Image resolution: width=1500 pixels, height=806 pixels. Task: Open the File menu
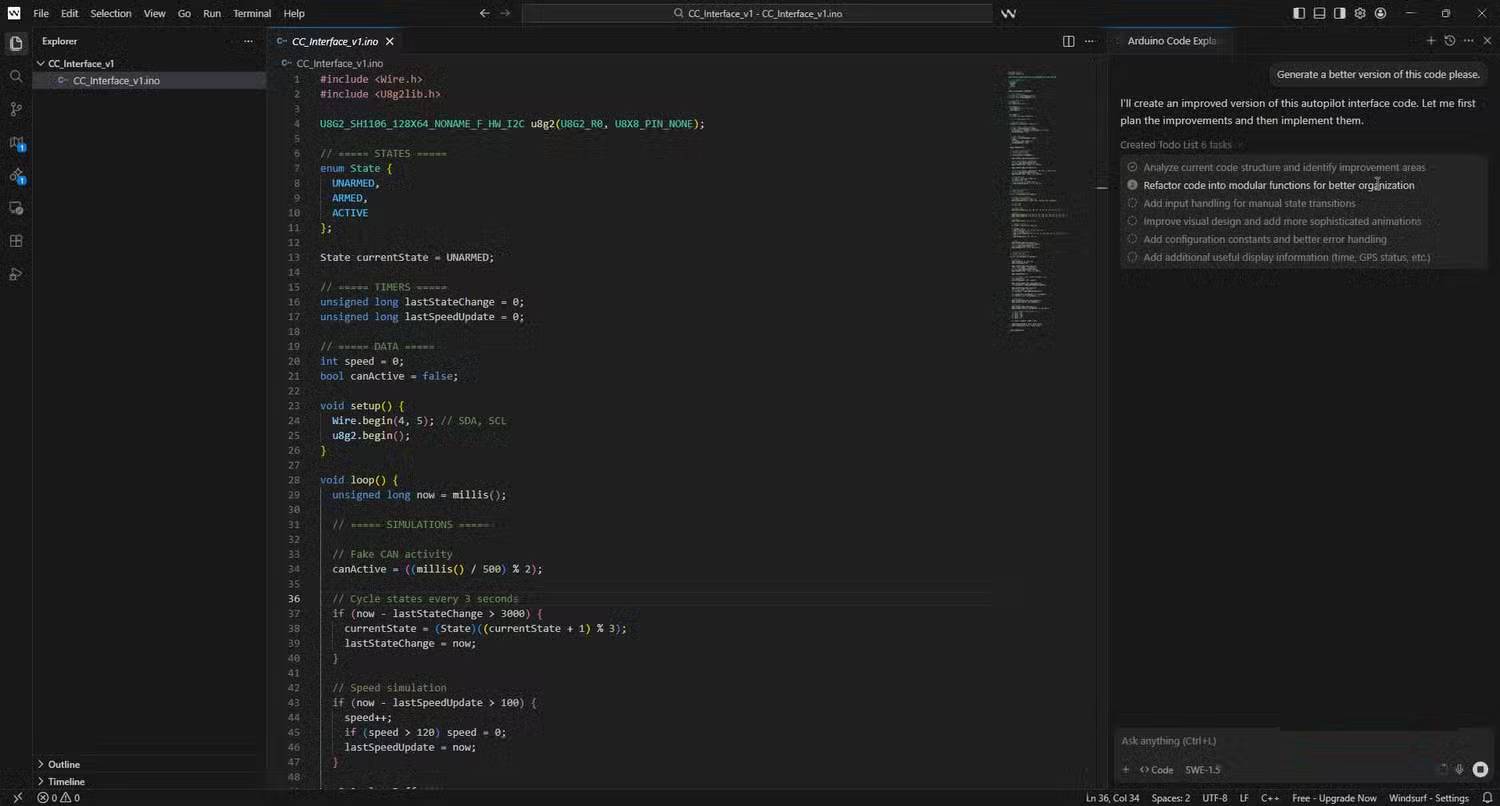click(41, 13)
